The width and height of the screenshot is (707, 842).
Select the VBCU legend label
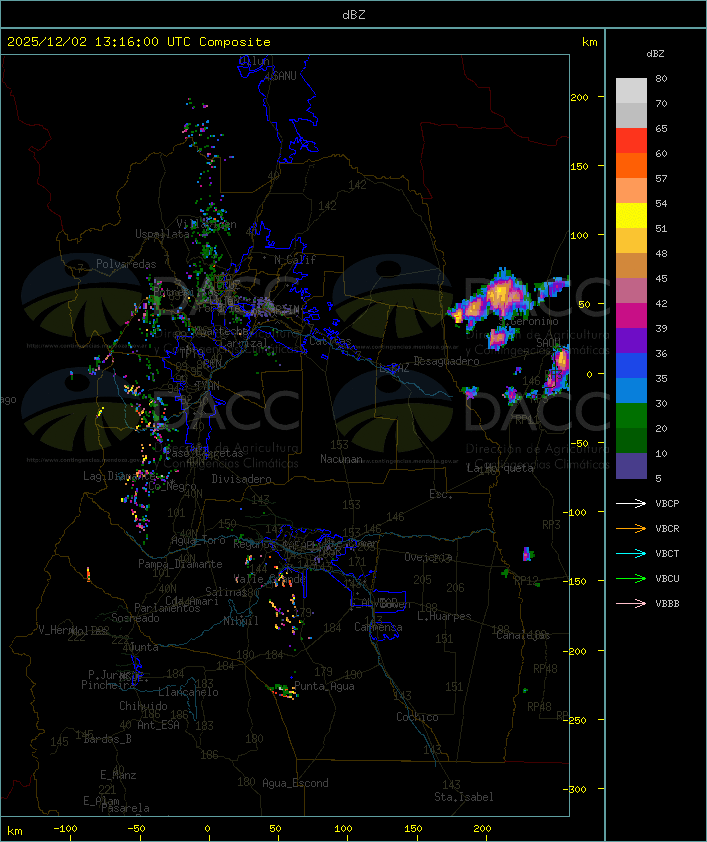[x=667, y=579]
